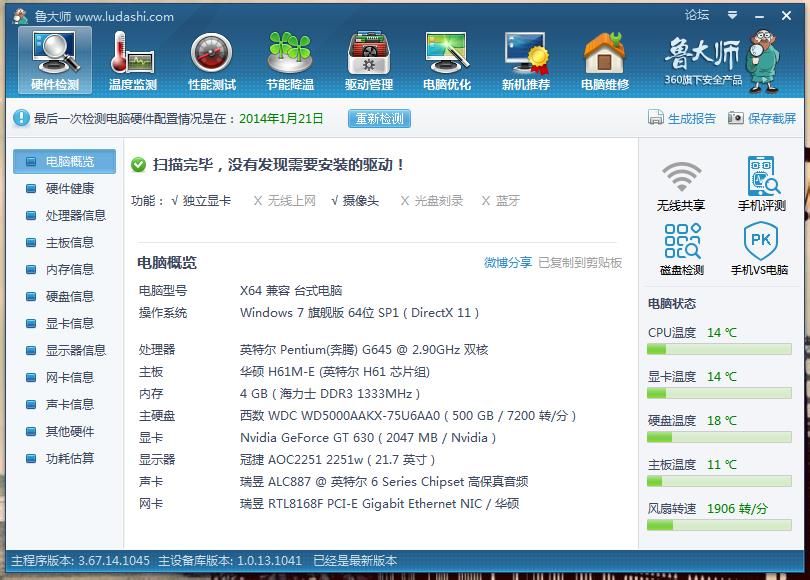The height and width of the screenshot is (580, 810).
Task: Click the 主板温度 progress bar
Action: (x=719, y=481)
